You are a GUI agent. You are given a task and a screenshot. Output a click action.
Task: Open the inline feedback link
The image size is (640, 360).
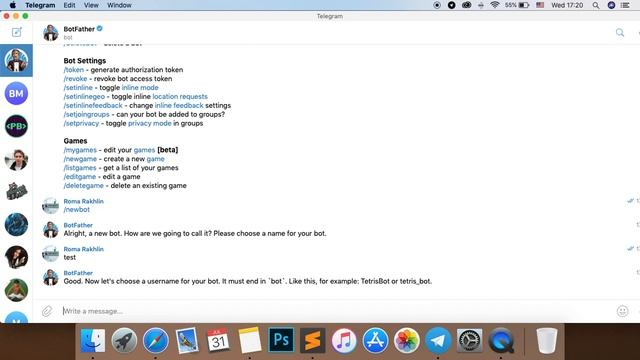click(179, 106)
